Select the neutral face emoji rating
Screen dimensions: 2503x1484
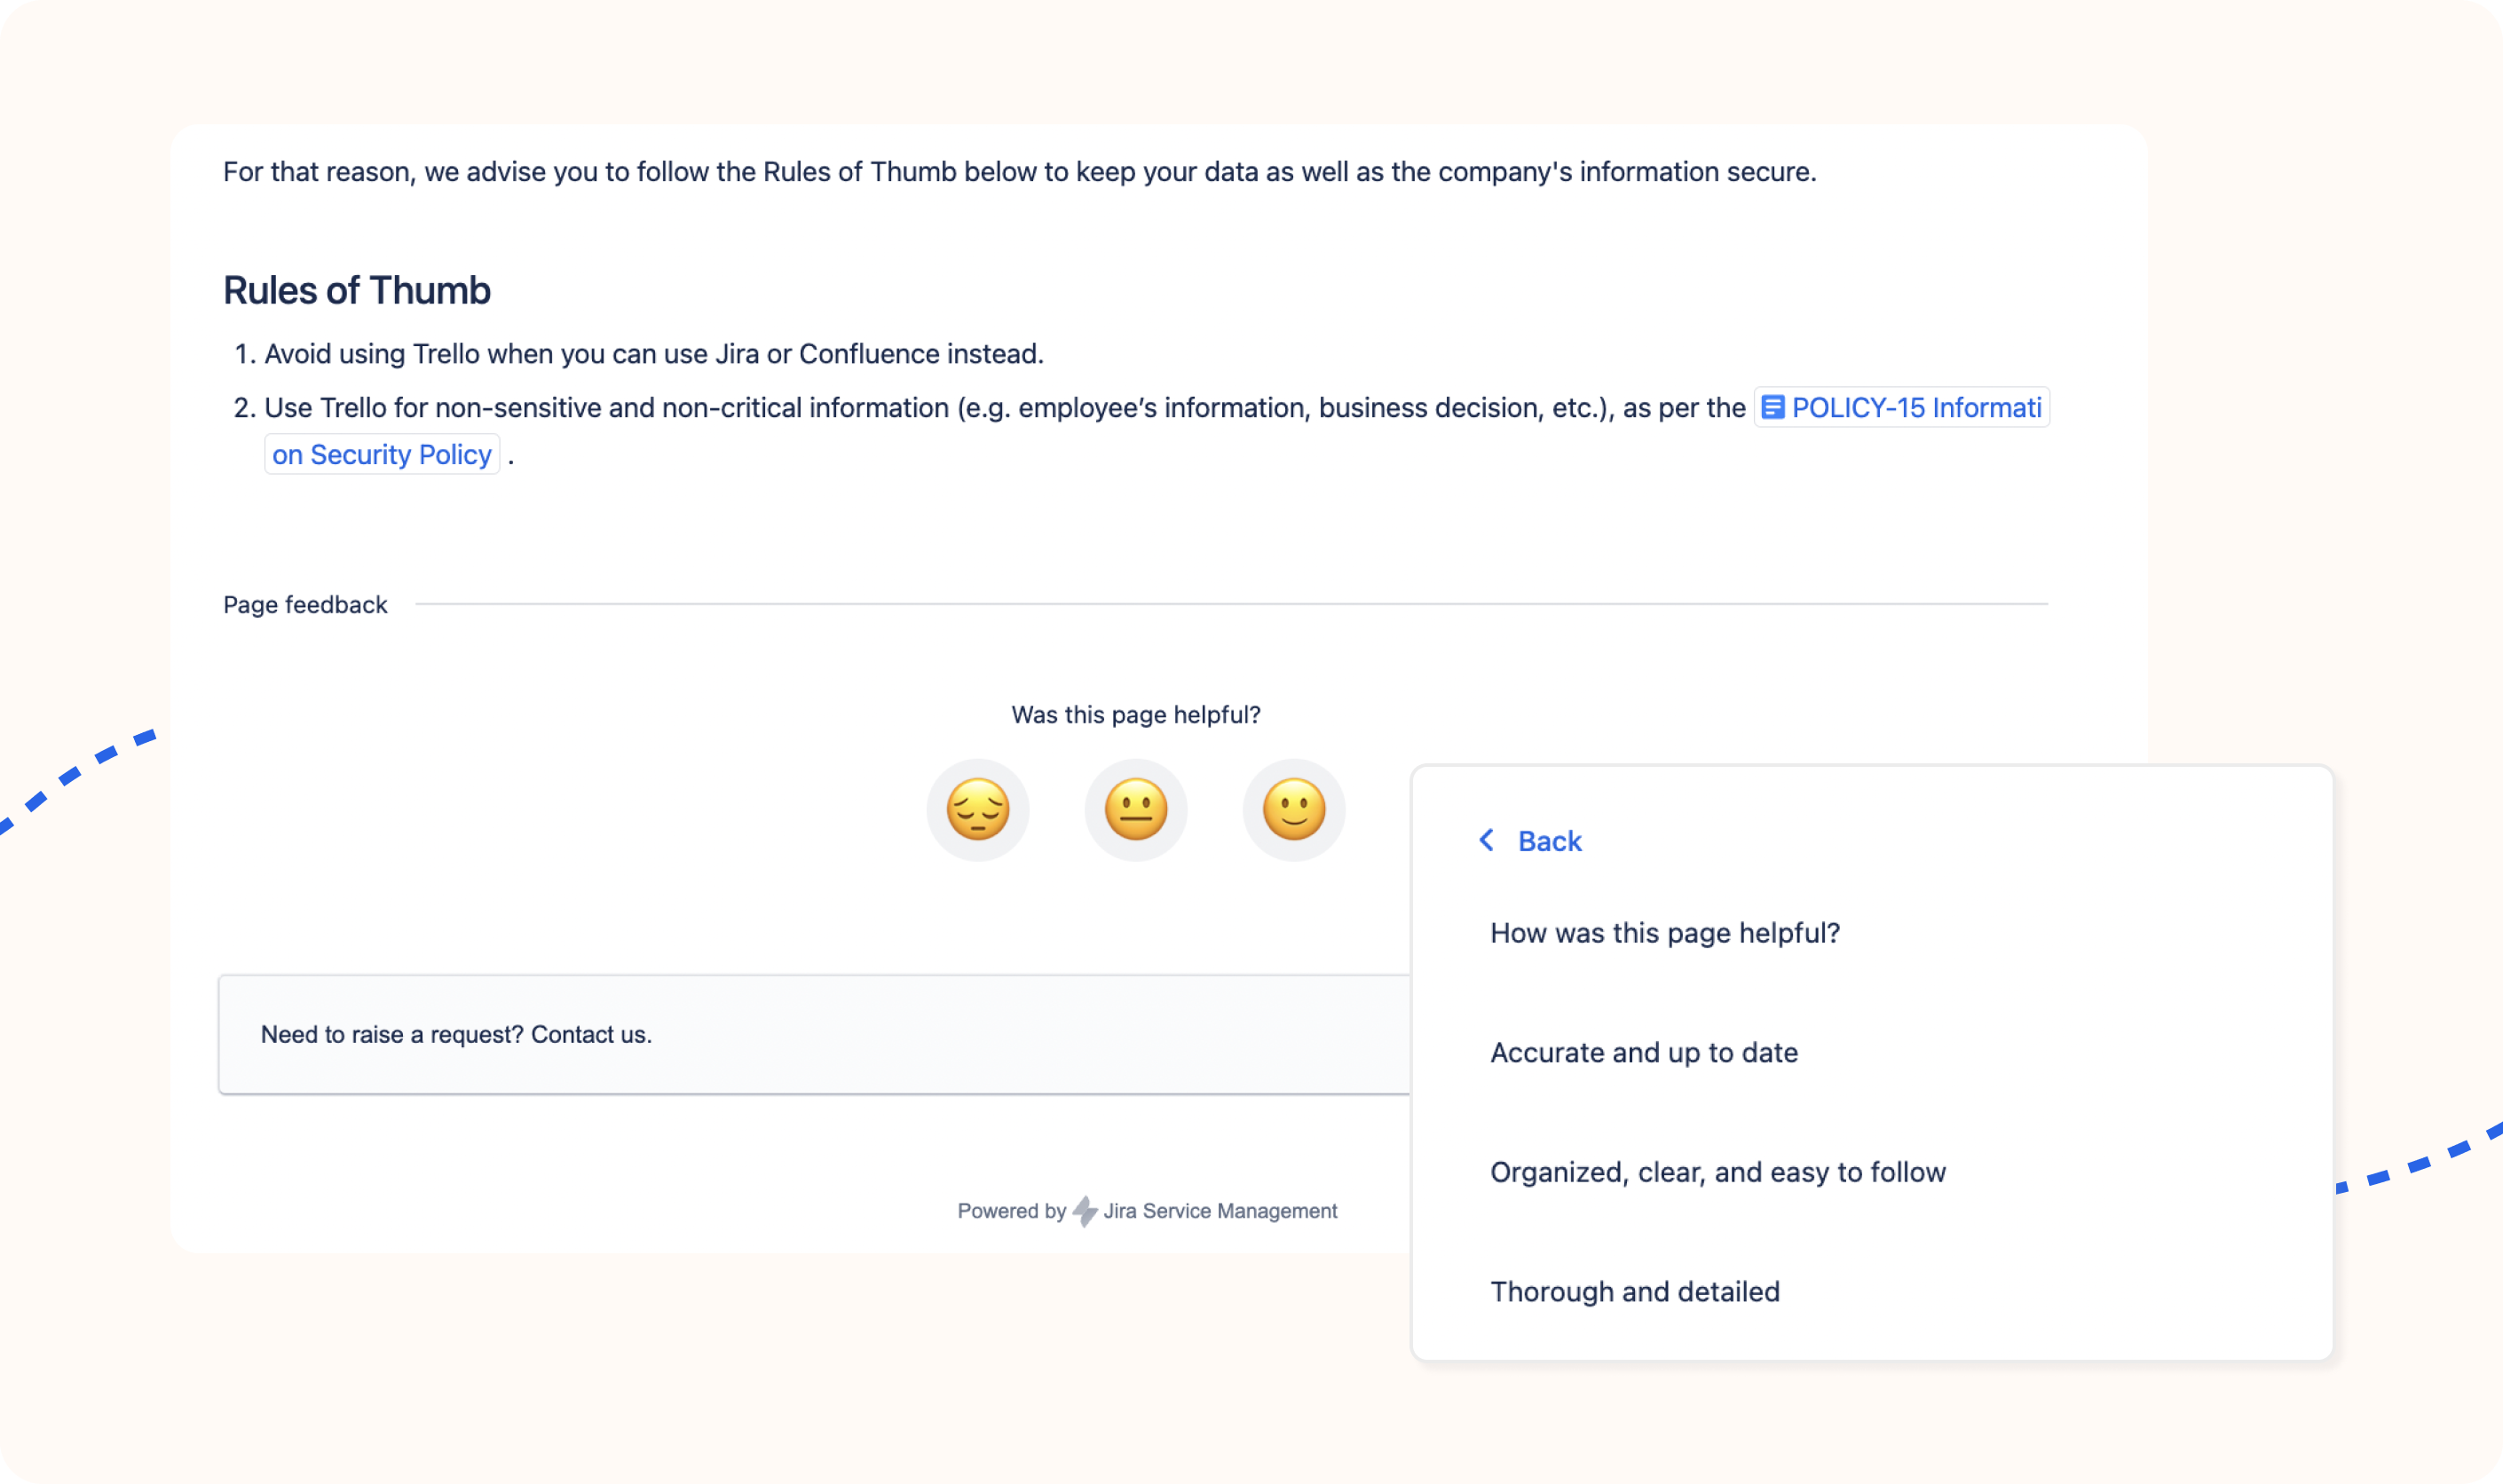(x=1136, y=809)
